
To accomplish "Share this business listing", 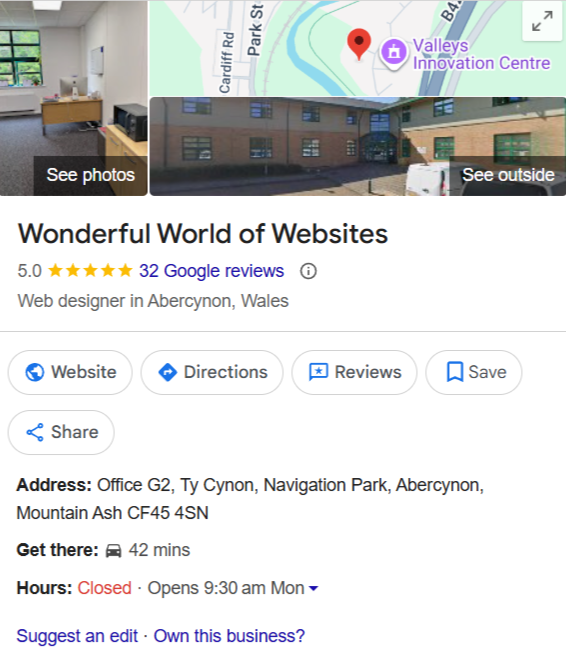I will [x=61, y=432].
